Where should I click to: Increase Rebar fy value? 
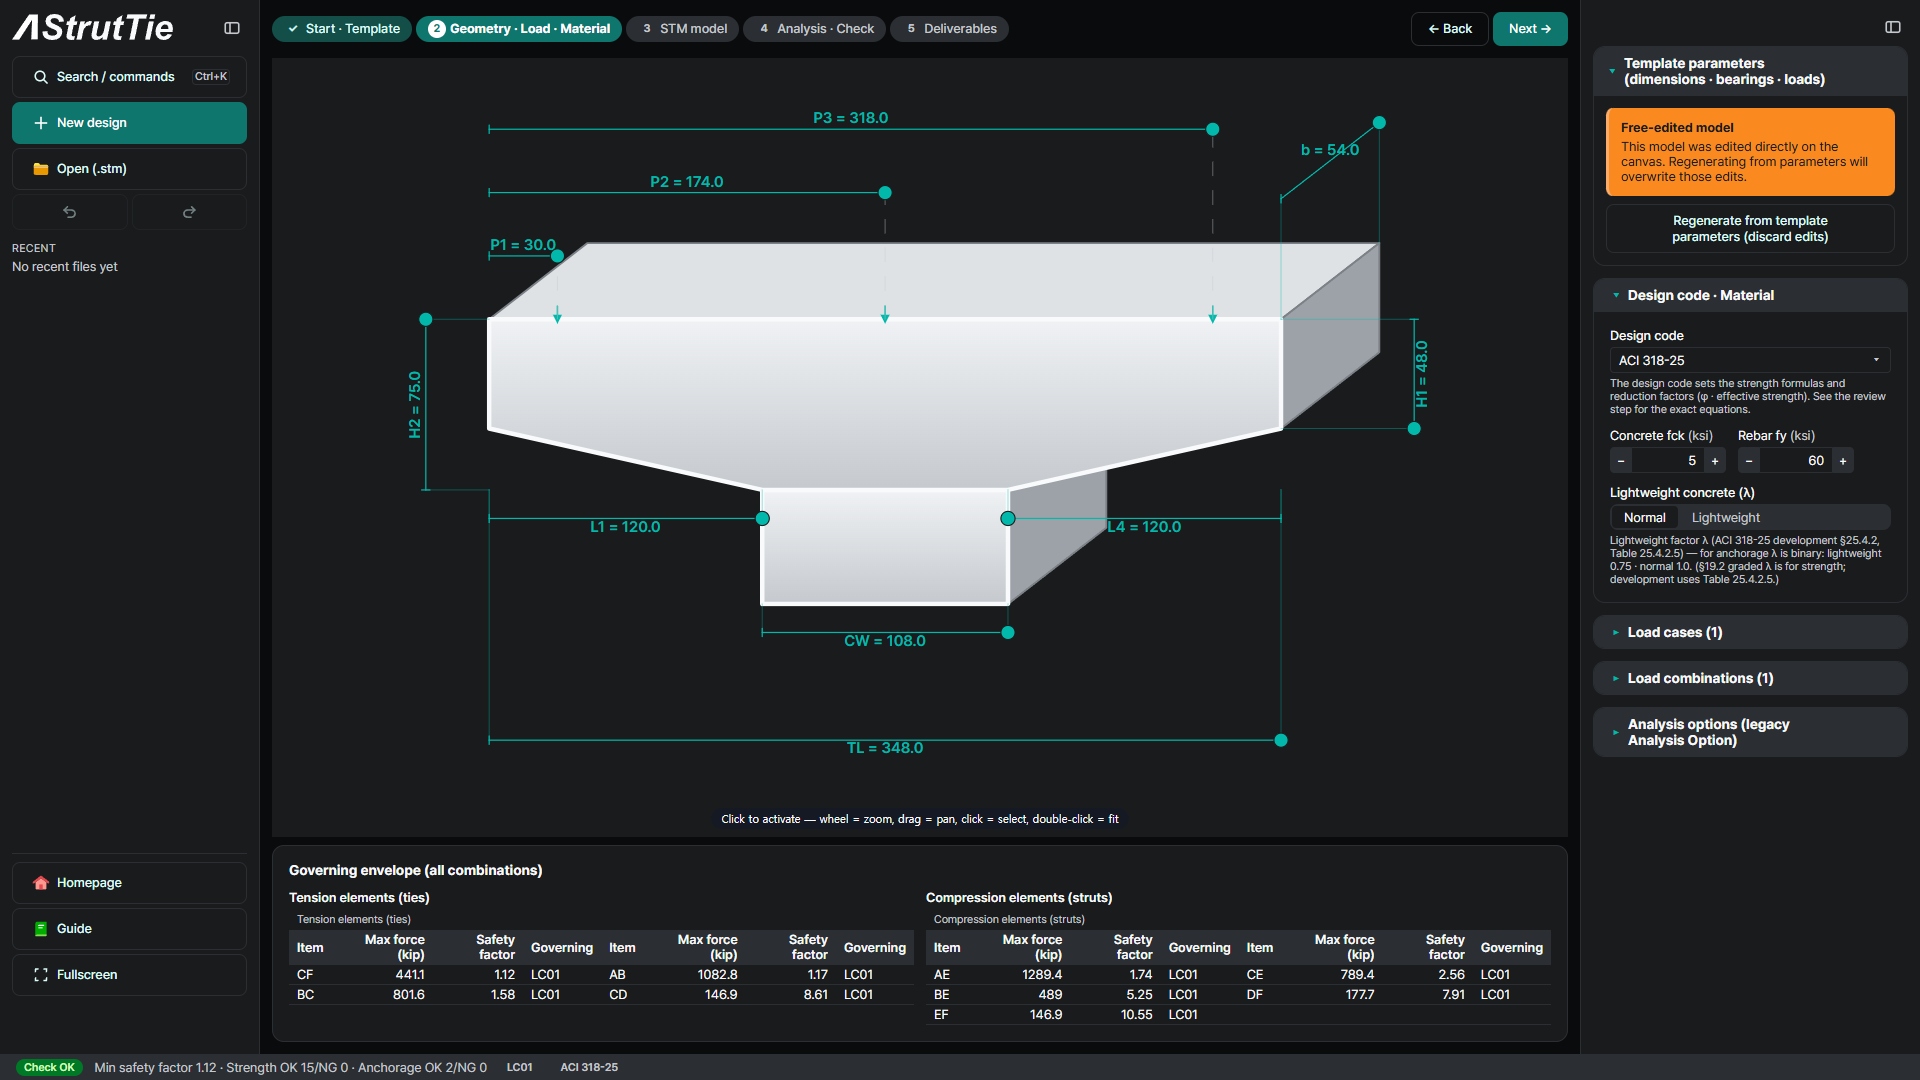[x=1843, y=461]
